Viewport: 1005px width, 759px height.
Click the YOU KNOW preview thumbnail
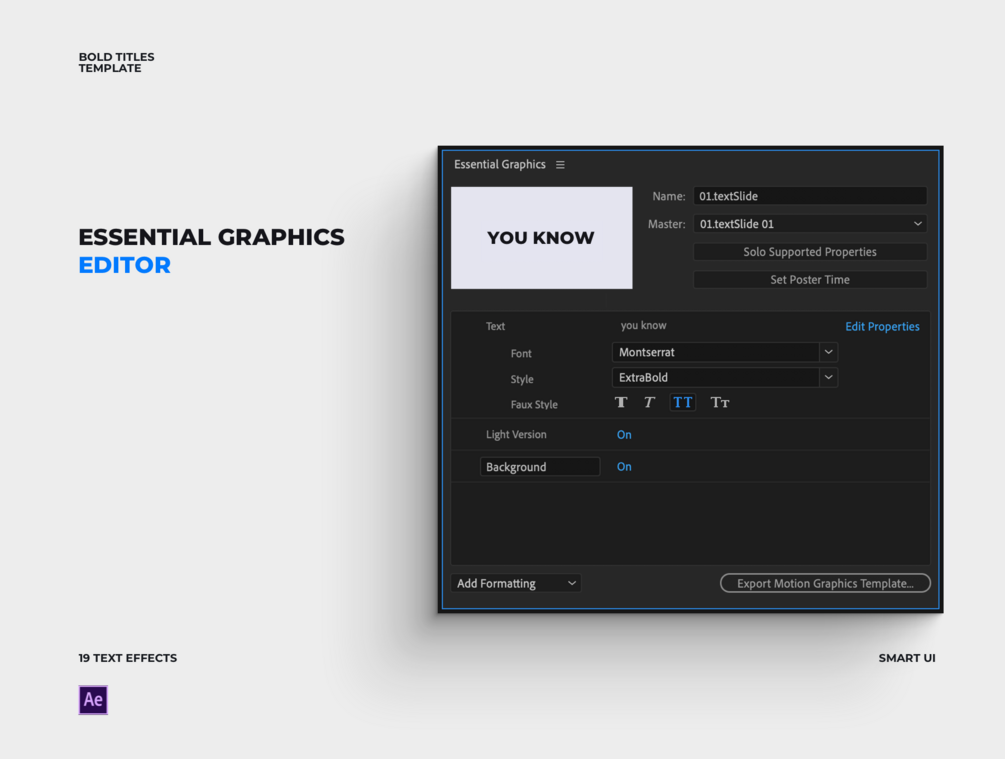[542, 238]
